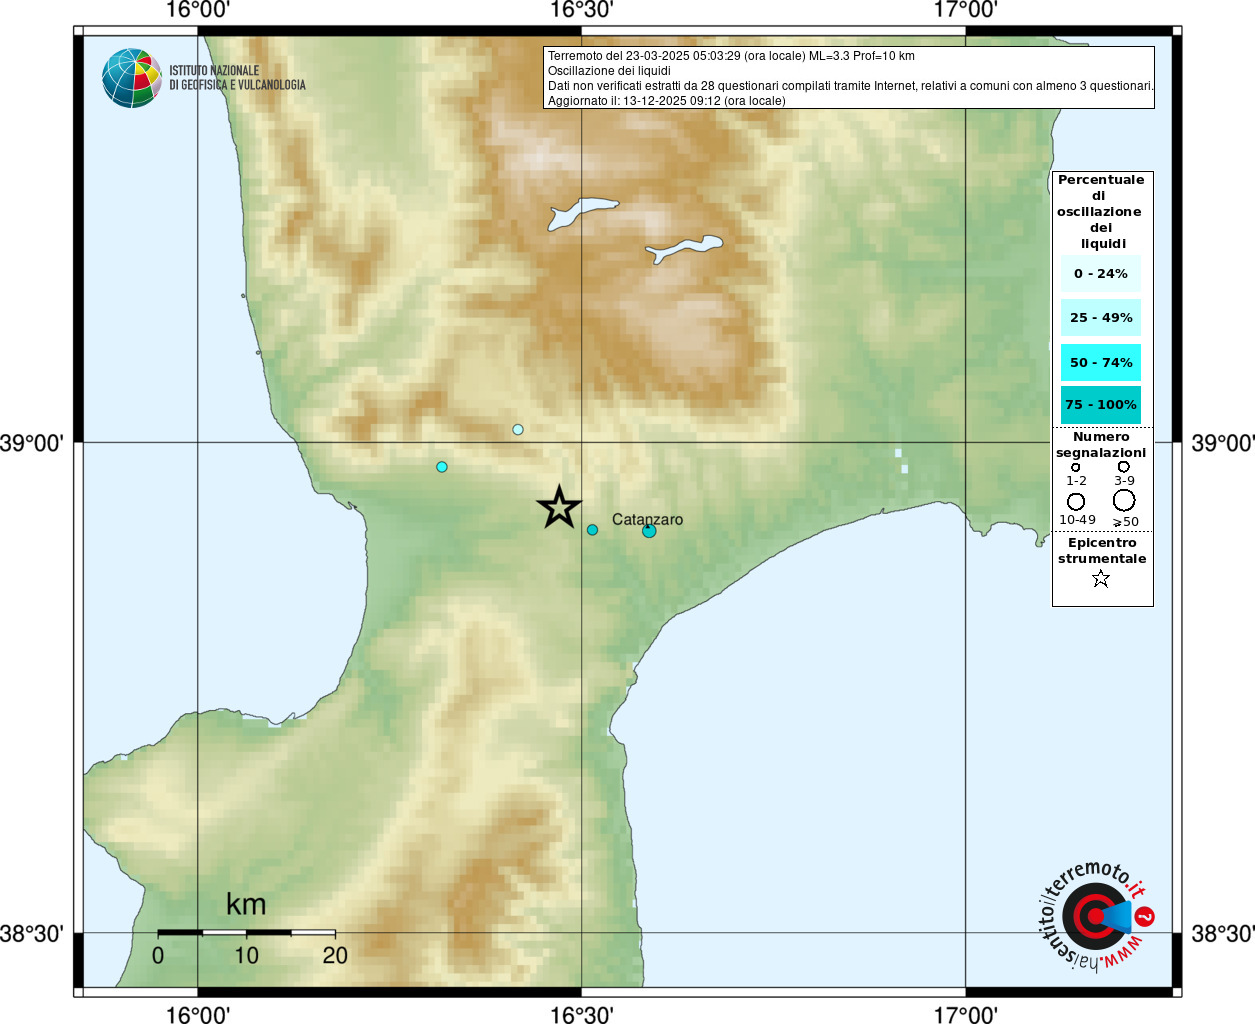Click the top 16°00' longitude label
Viewport: 1255px width, 1024px height.
click(x=197, y=10)
